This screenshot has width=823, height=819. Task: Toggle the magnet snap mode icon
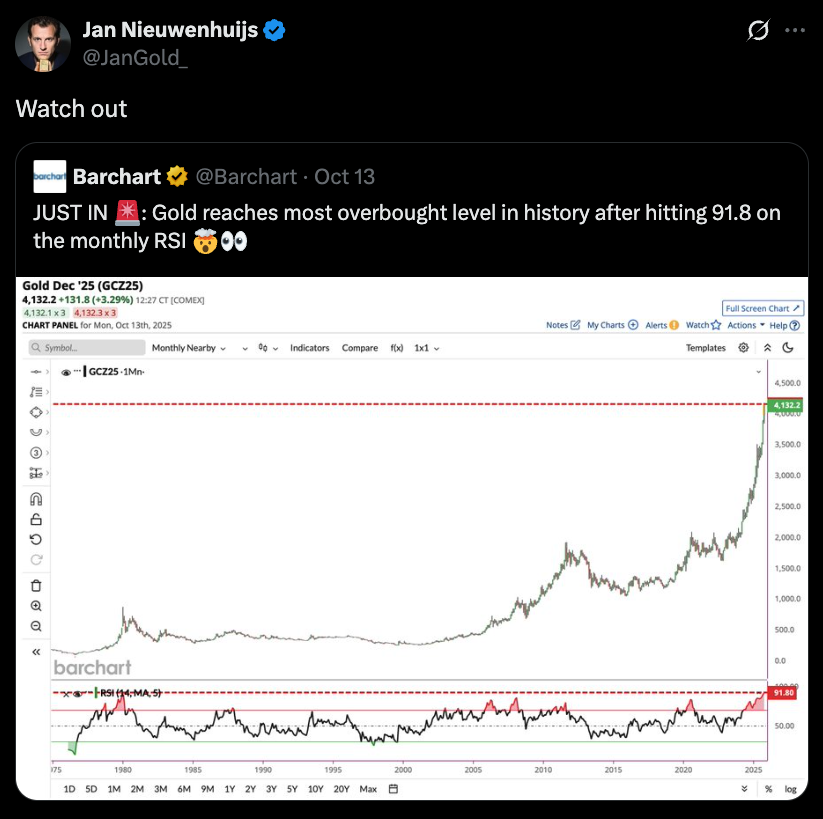tap(37, 499)
